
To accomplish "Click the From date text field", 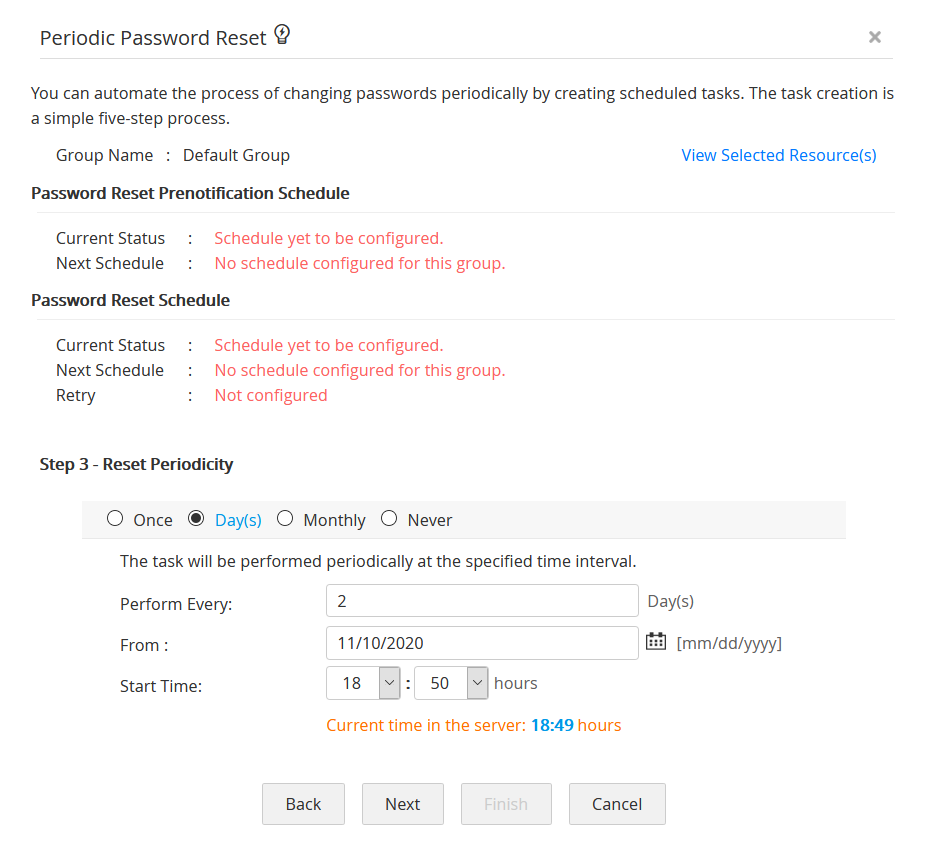I will [482, 643].
